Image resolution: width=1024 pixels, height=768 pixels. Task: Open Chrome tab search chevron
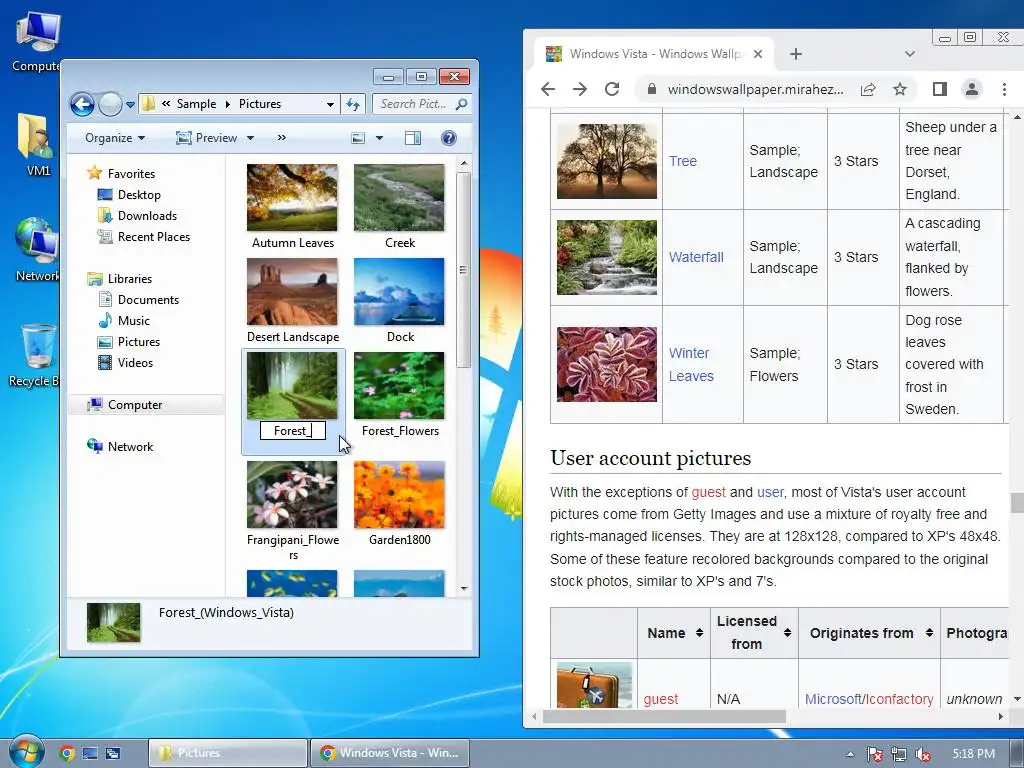tap(910, 54)
